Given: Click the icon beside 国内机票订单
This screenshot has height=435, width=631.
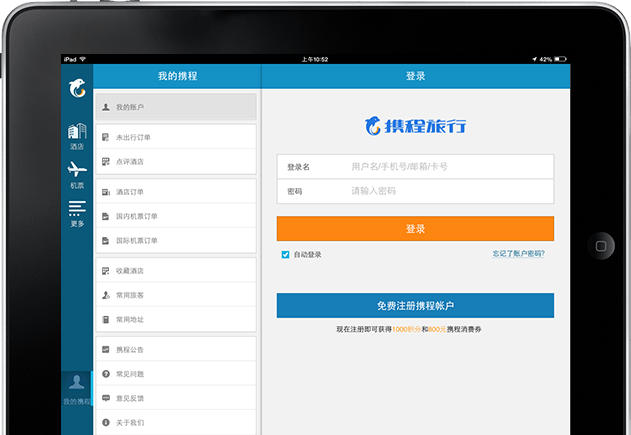Looking at the screenshot, I should coord(105,216).
